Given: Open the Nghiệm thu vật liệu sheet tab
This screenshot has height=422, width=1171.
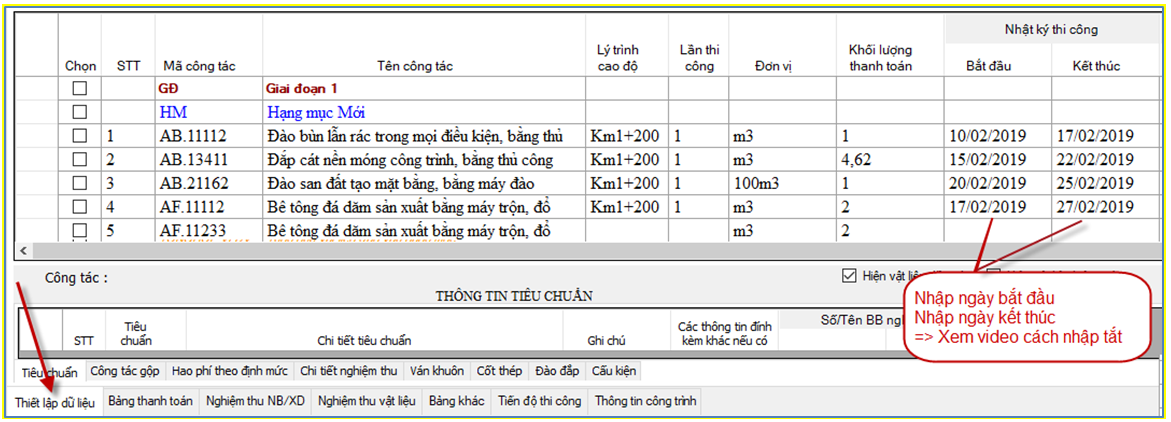Looking at the screenshot, I should click(x=367, y=401).
